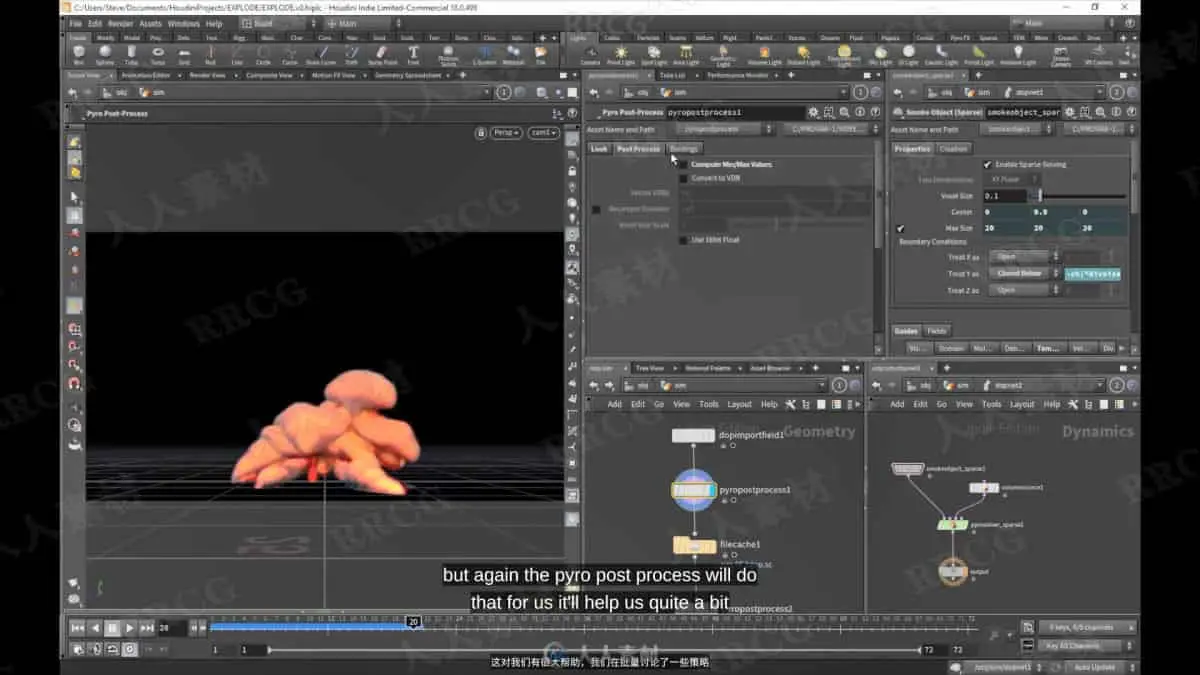Open gear menu for pyropostprocess1 parameters

click(814, 113)
